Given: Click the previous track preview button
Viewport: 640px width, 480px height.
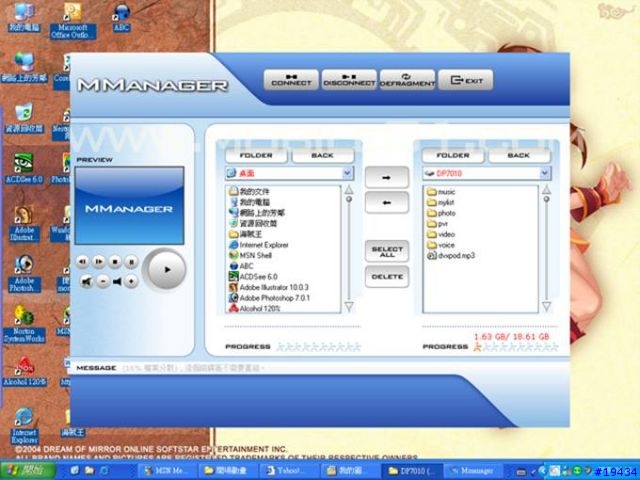Looking at the screenshot, I should [82, 262].
